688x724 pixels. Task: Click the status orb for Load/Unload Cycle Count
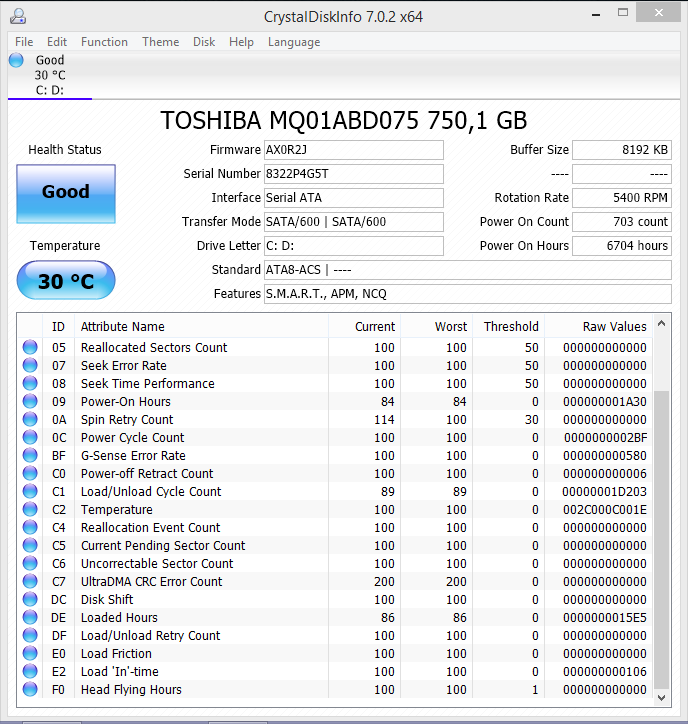30,491
